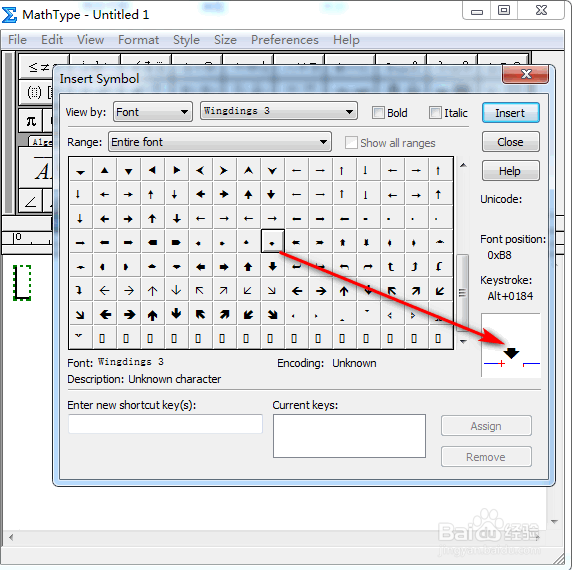Click the symbol grid scroll-down arrow
The height and width of the screenshot is (570, 572).
pyautogui.click(x=463, y=341)
